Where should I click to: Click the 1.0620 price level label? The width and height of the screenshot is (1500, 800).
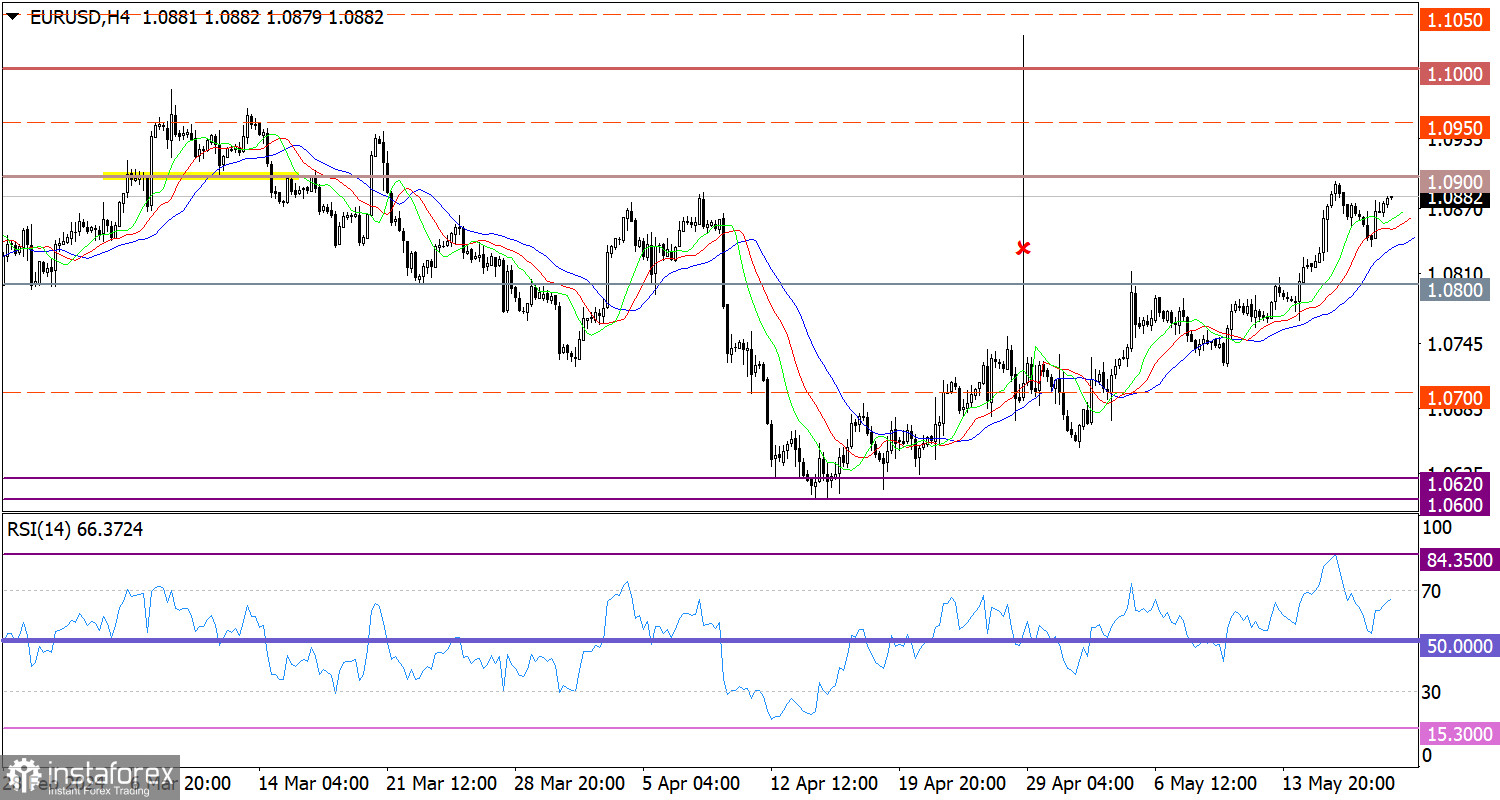pyautogui.click(x=1456, y=485)
